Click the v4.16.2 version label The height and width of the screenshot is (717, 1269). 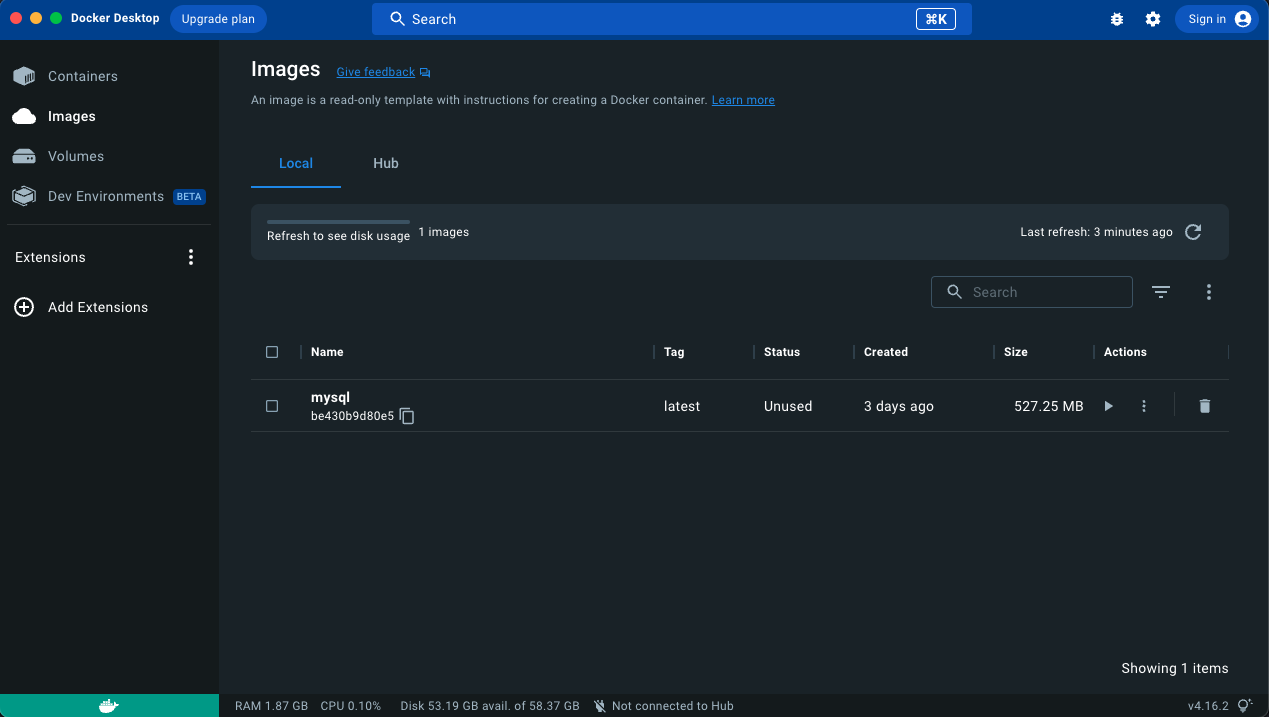(1208, 706)
